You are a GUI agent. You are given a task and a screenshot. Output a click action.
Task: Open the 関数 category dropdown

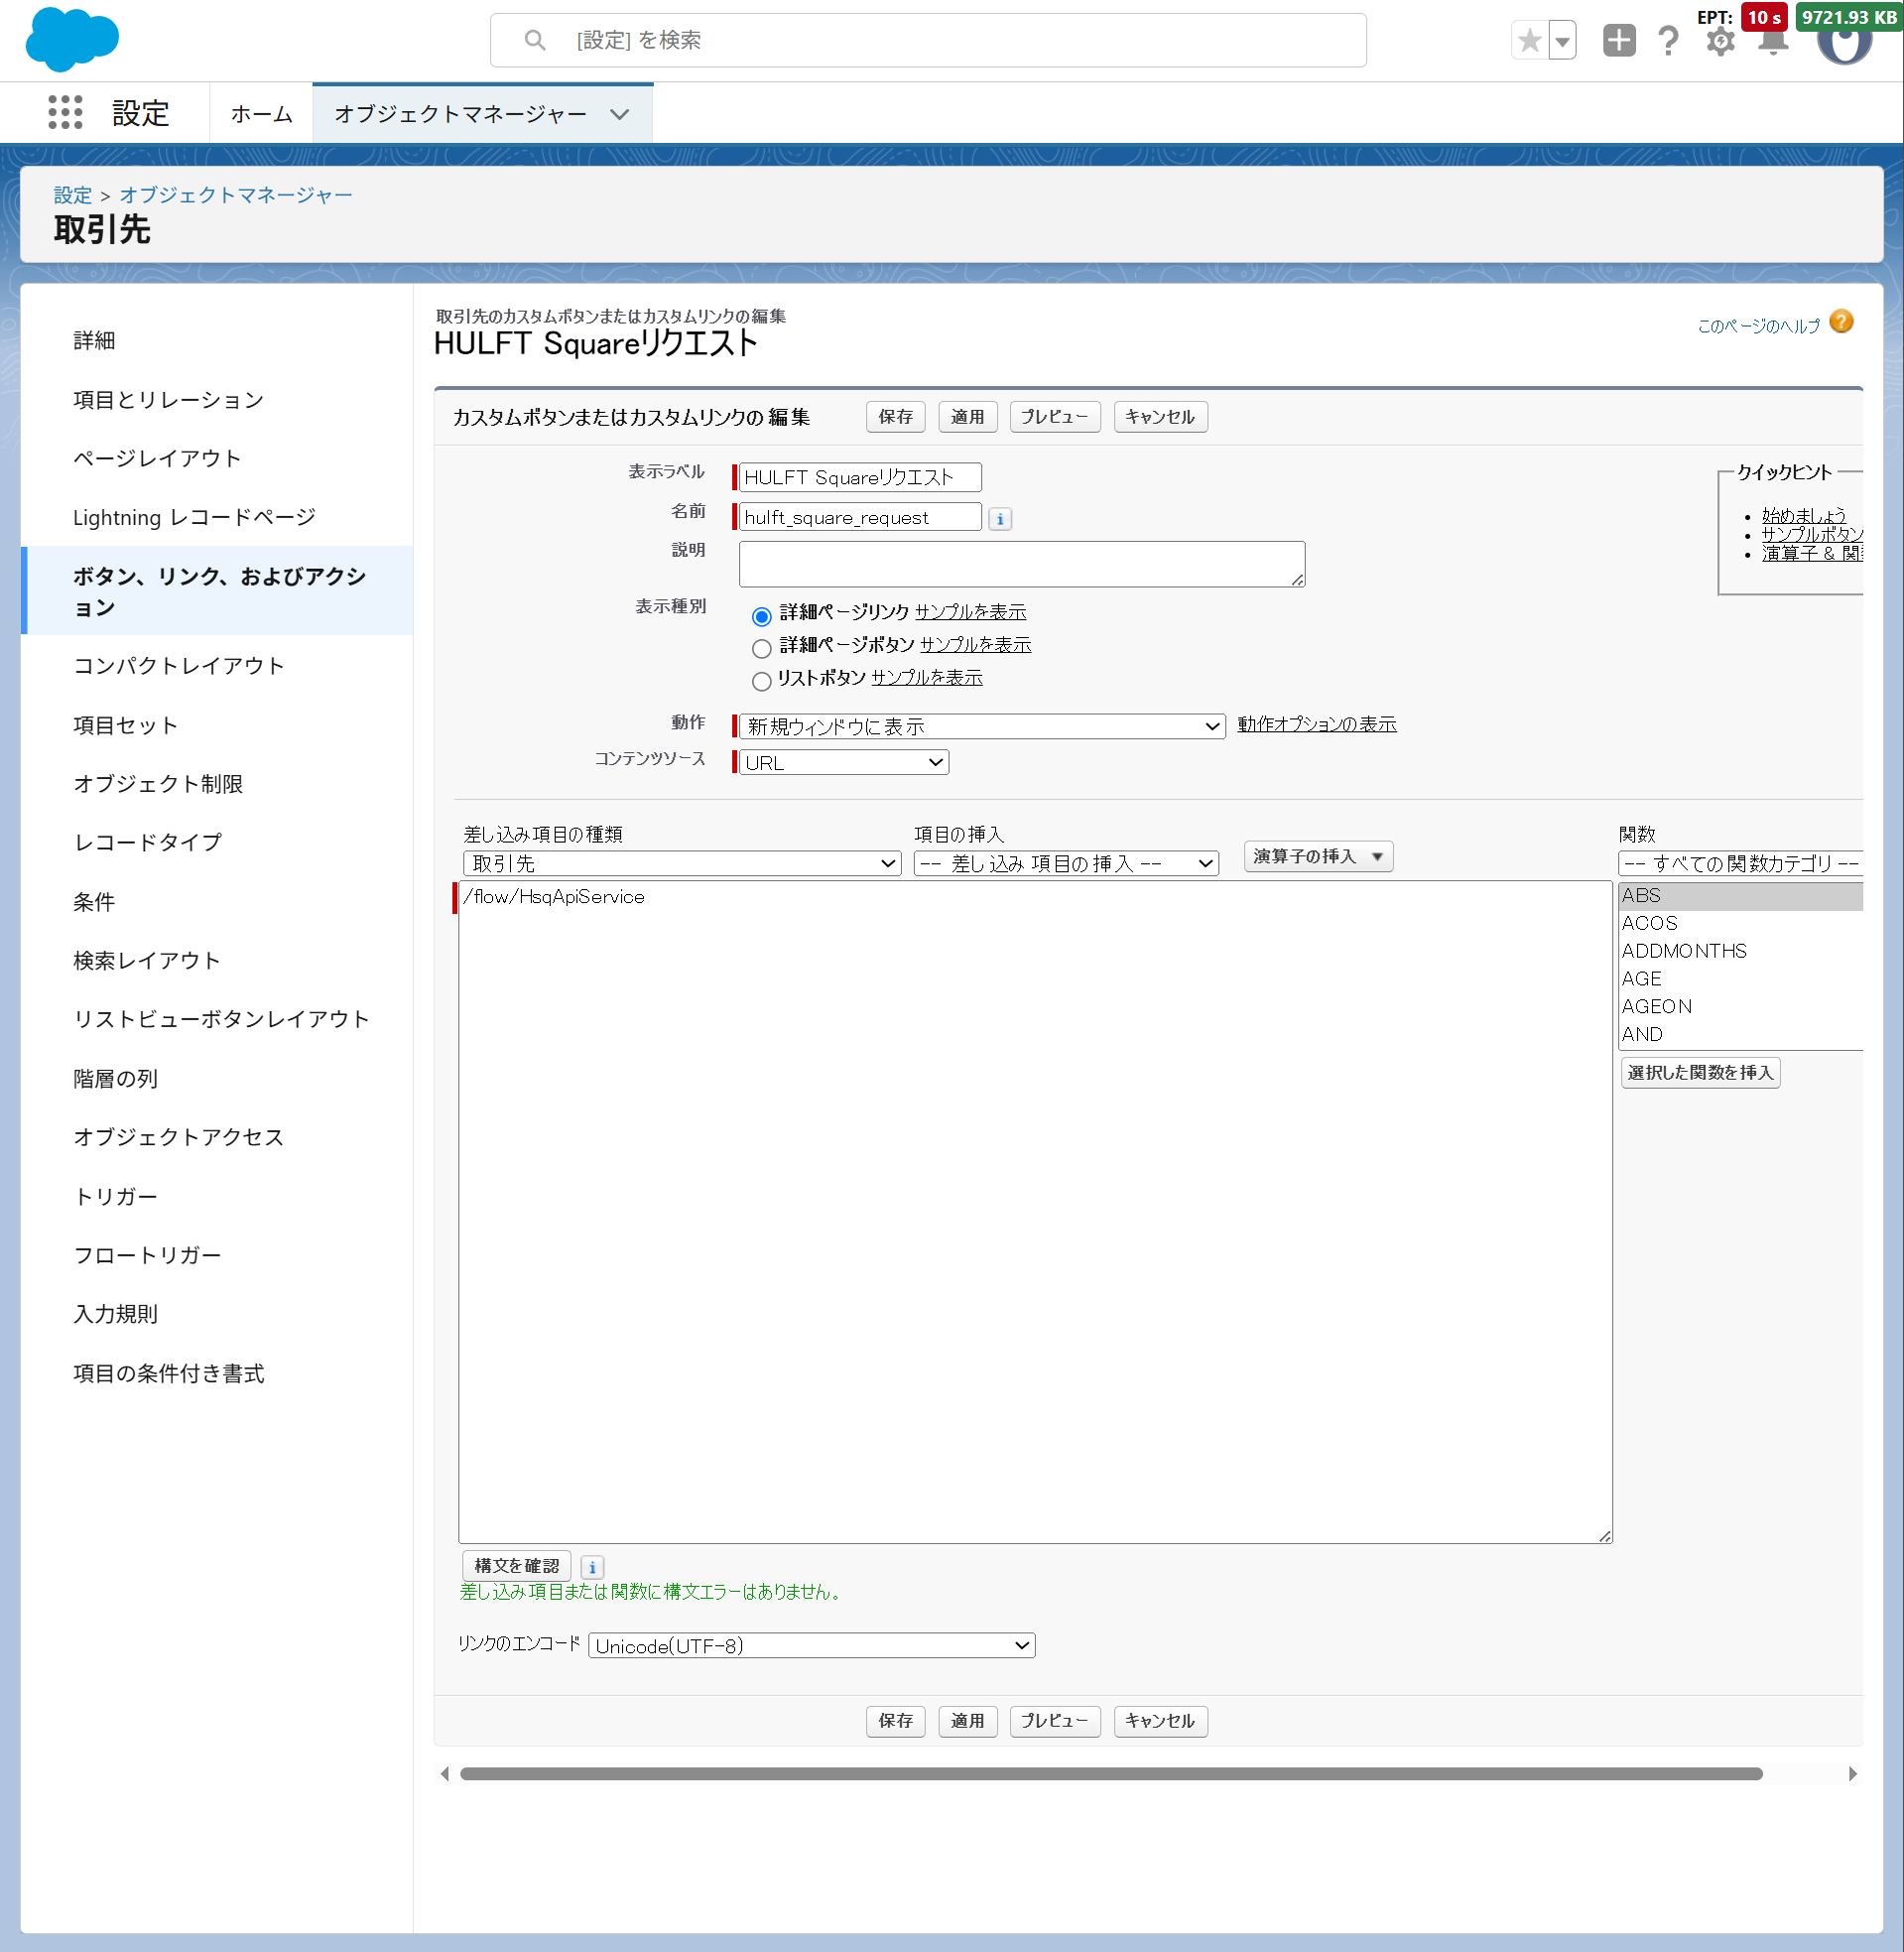[x=1740, y=863]
